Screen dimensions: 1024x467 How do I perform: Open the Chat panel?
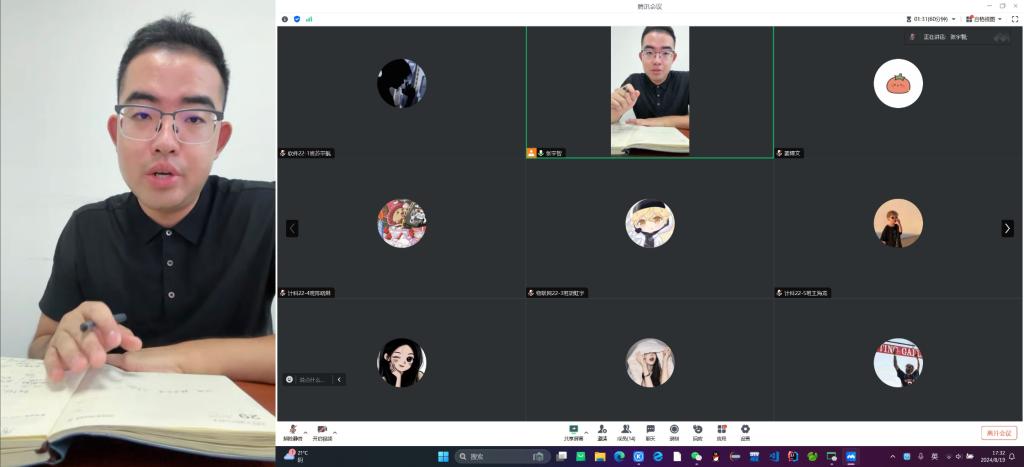650,431
